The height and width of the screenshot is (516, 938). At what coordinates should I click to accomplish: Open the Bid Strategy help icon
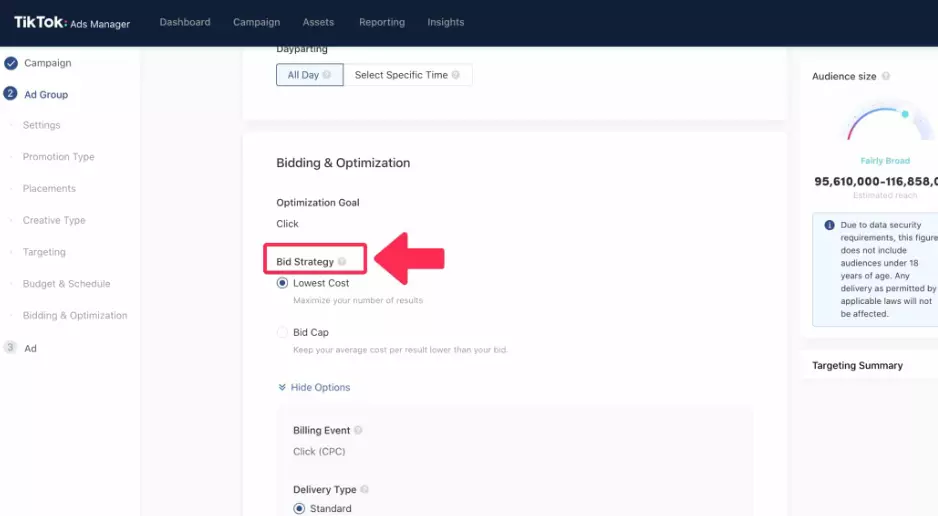[342, 262]
